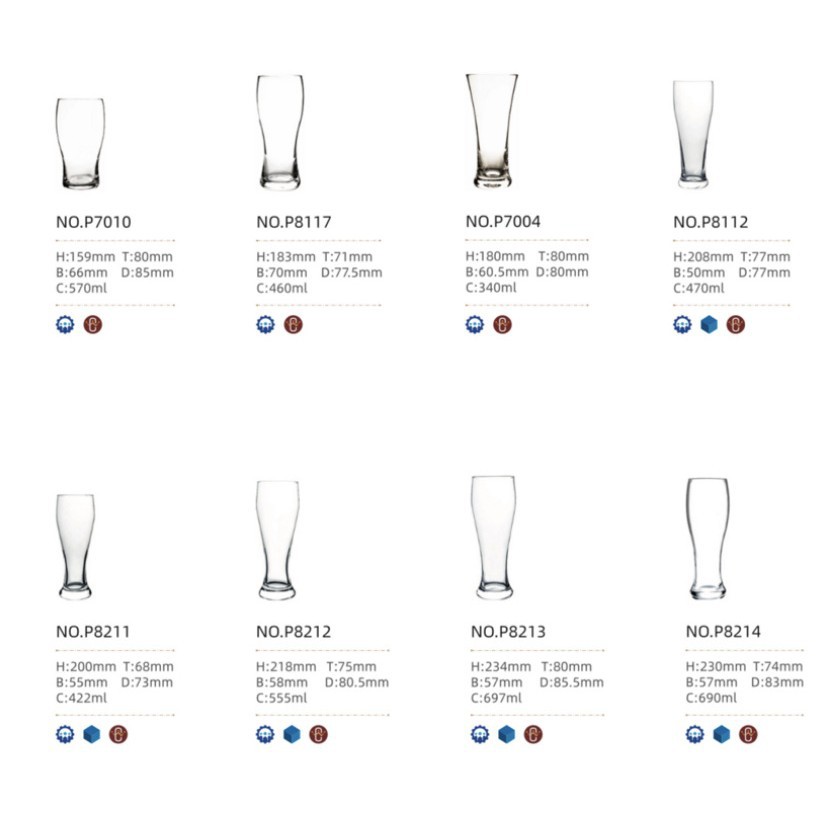The height and width of the screenshot is (824, 824).
Task: Click the P8112 tall glass image
Action: [x=693, y=134]
